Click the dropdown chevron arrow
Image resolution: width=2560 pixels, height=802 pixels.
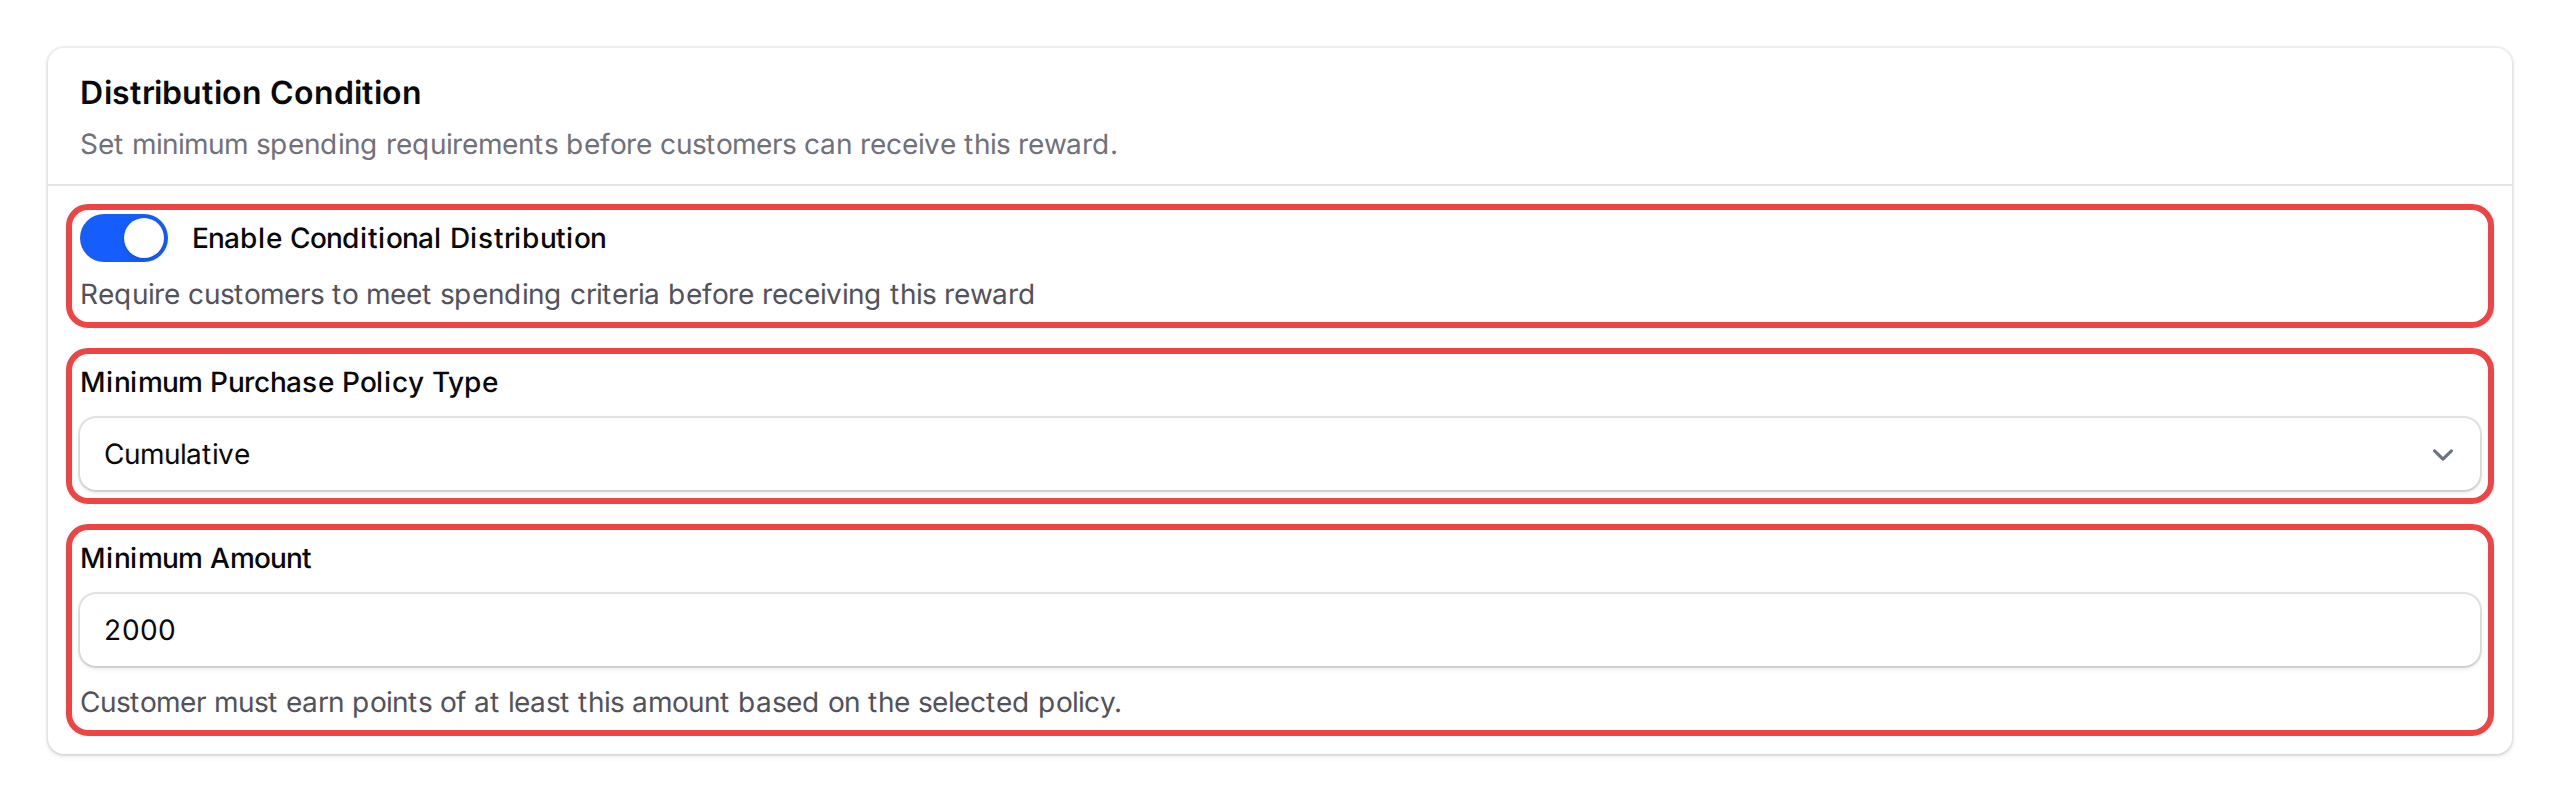(2443, 454)
